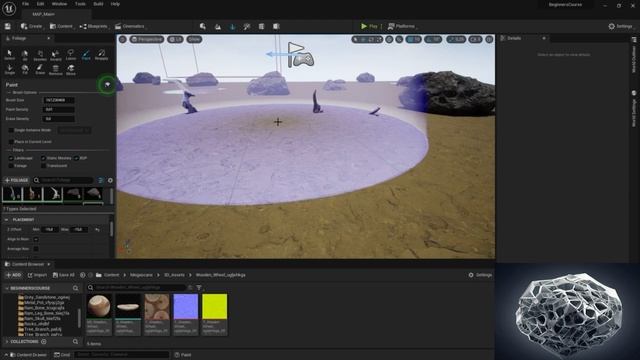The width and height of the screenshot is (640, 360).
Task: Enable Place in Current Level
Action: (x=11, y=142)
